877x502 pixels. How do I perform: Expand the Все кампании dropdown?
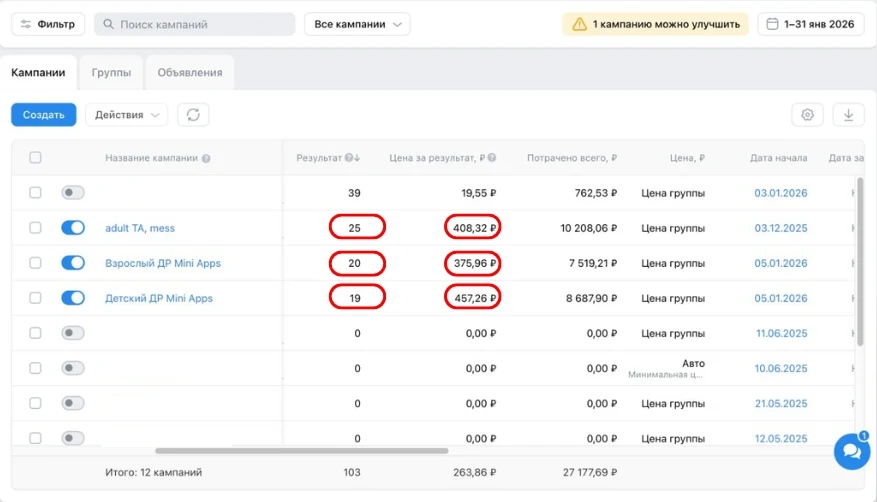pyautogui.click(x=357, y=24)
